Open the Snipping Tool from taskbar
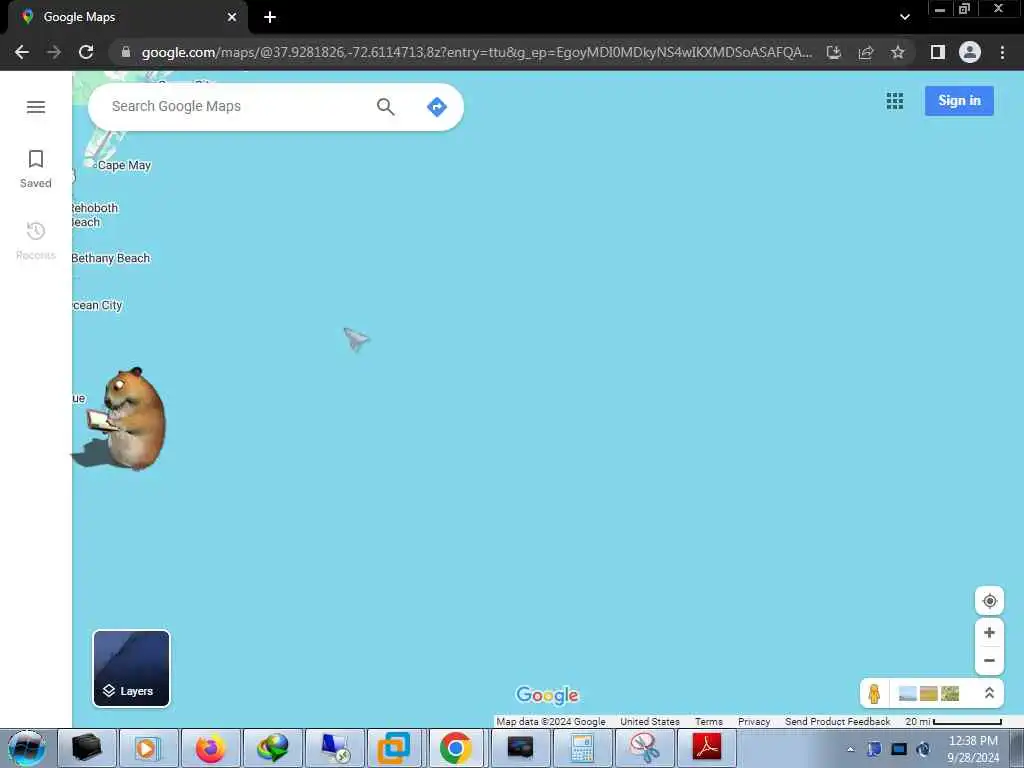The image size is (1024, 768). [644, 748]
